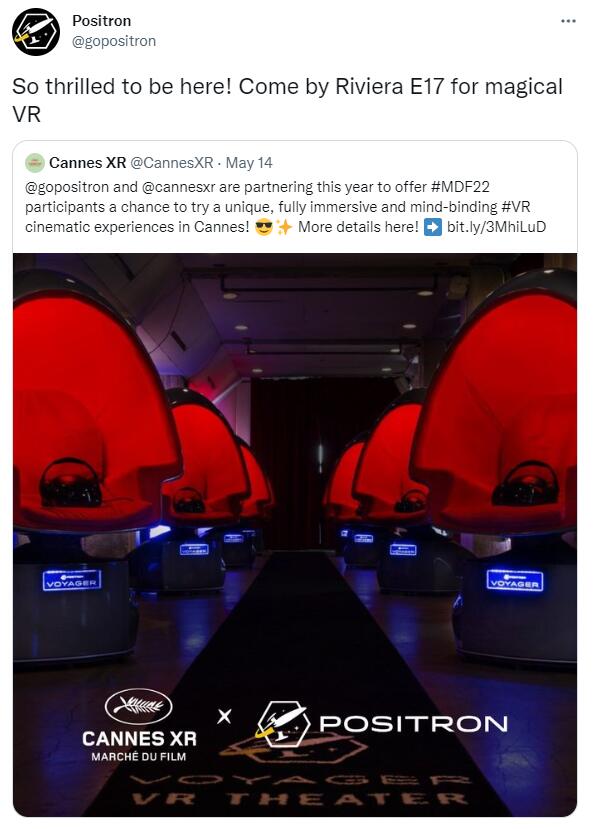Click the right front Voyager glowing label
Screen dimensions: 593x829
[x=514, y=581]
